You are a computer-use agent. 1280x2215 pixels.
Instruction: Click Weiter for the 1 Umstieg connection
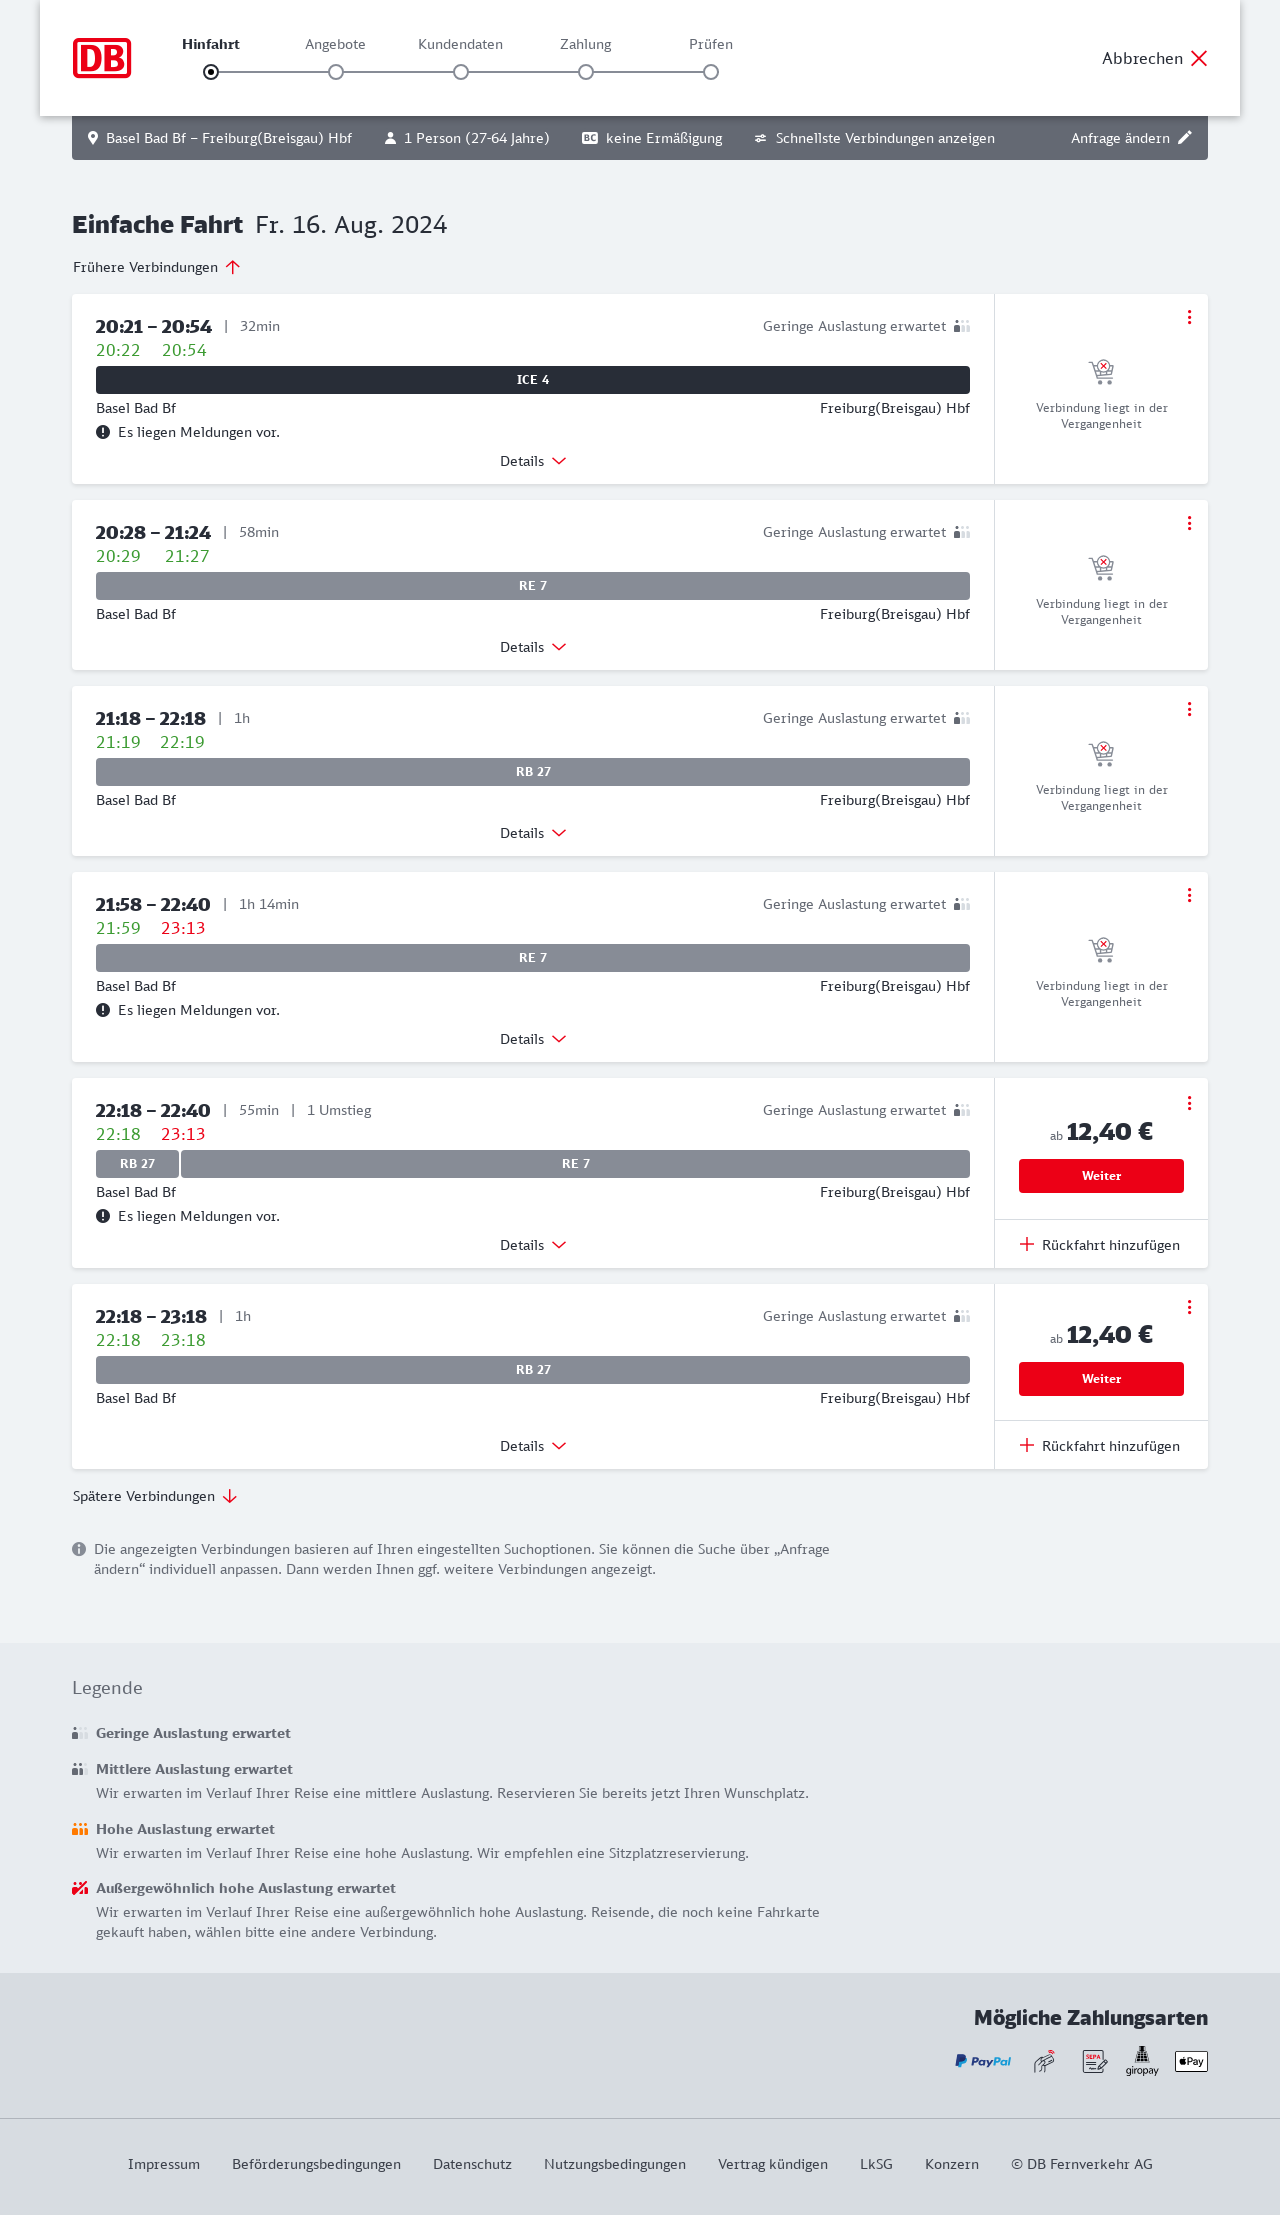pyautogui.click(x=1101, y=1176)
